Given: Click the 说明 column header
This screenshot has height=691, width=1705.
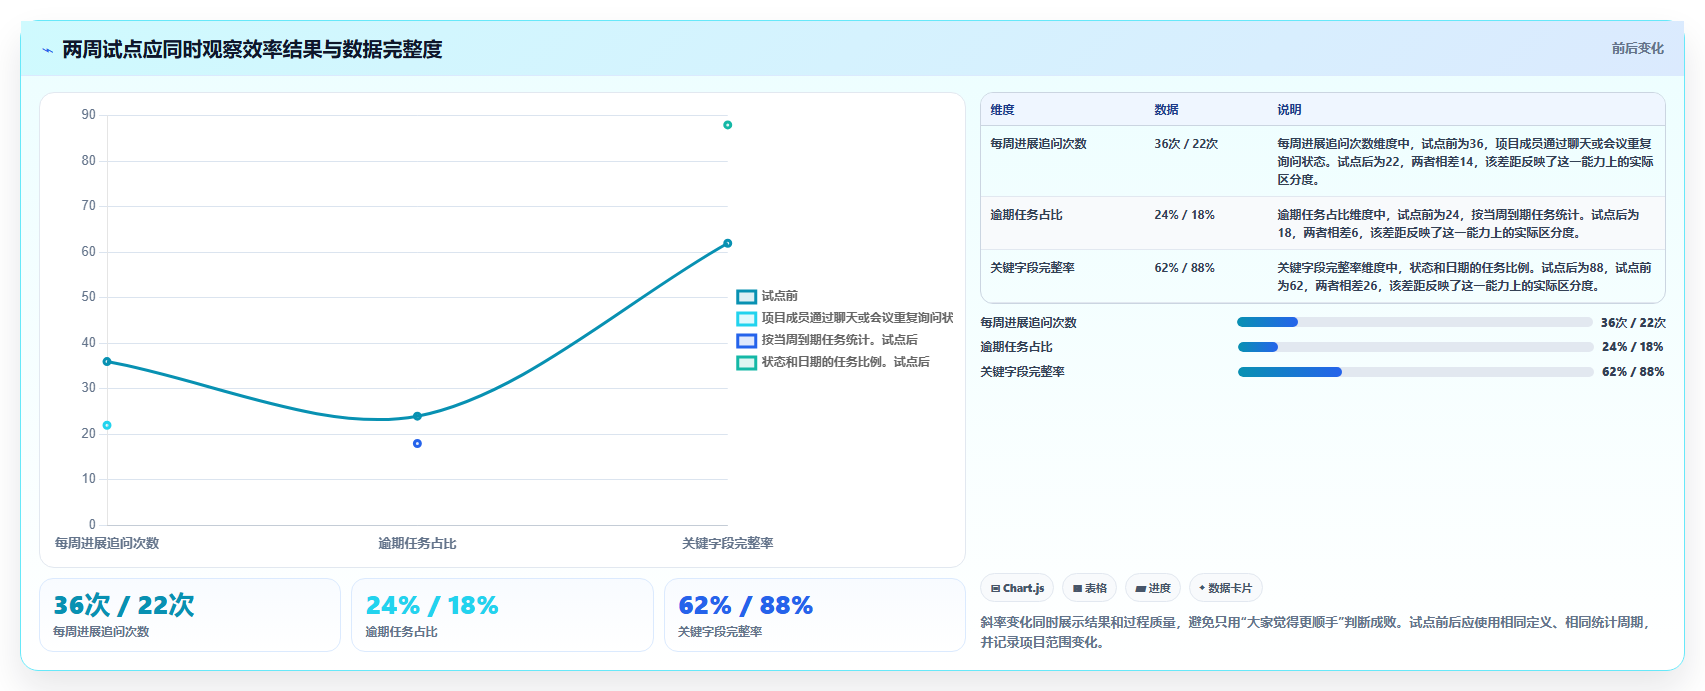Looking at the screenshot, I should pos(1289,110).
